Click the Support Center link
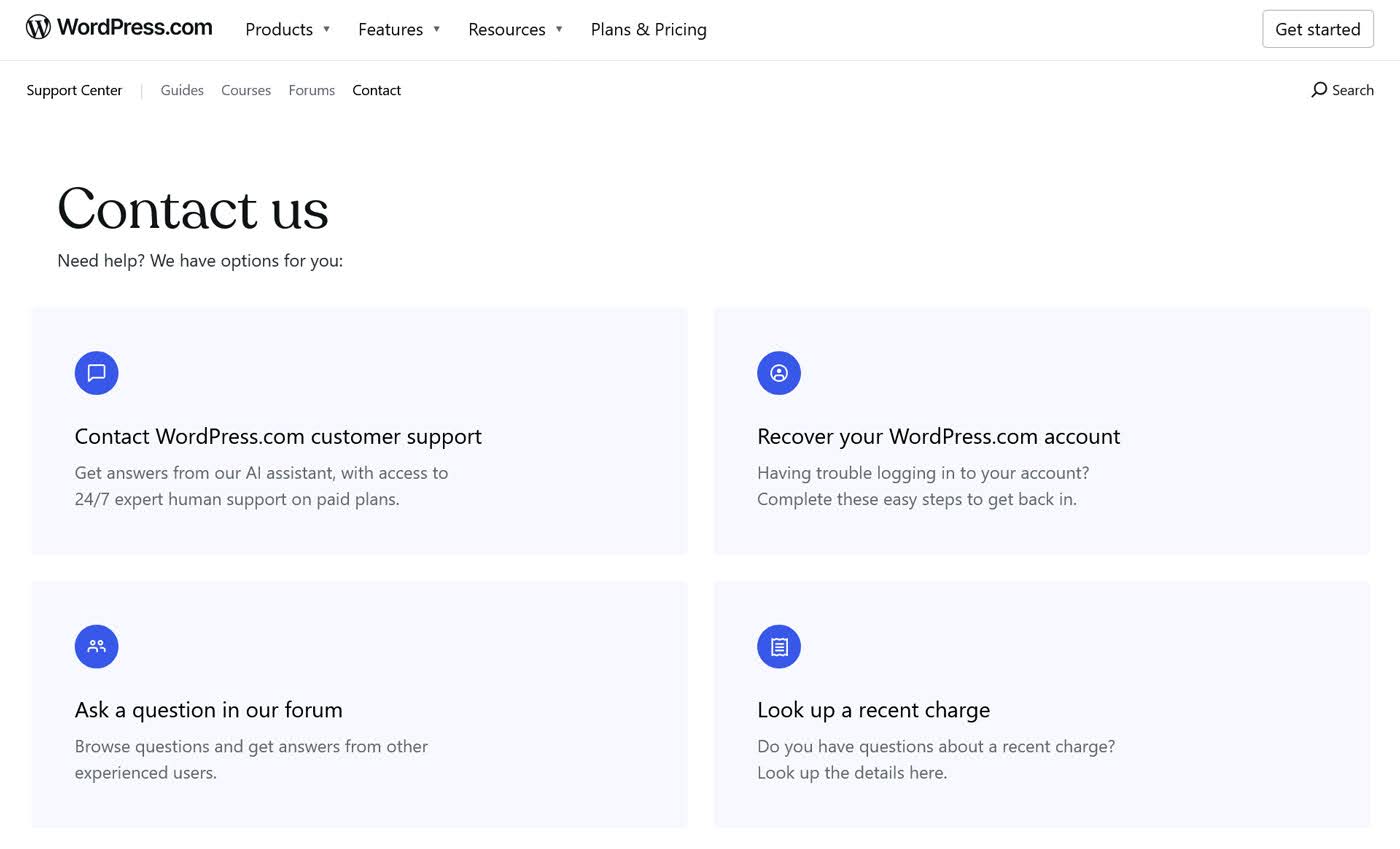The height and width of the screenshot is (849, 1400). pyautogui.click(x=74, y=90)
